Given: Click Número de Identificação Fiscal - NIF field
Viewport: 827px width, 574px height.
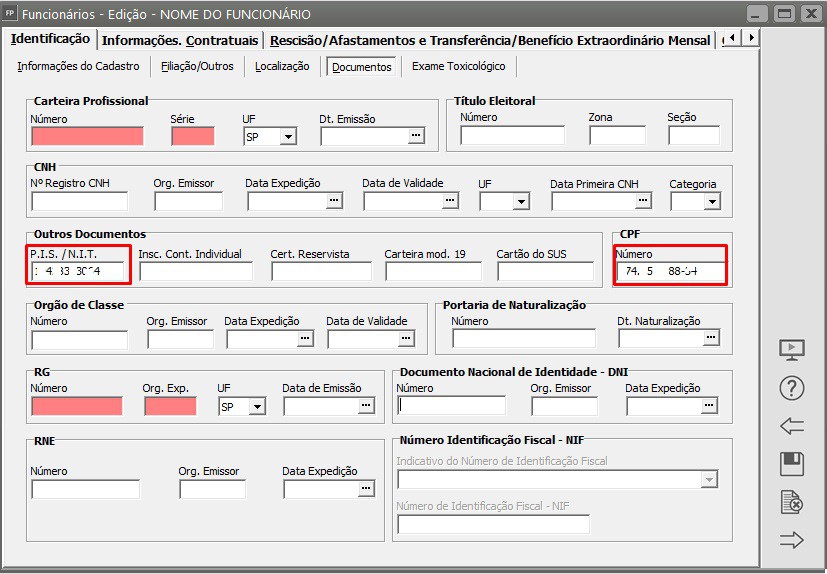Looking at the screenshot, I should coord(494,524).
